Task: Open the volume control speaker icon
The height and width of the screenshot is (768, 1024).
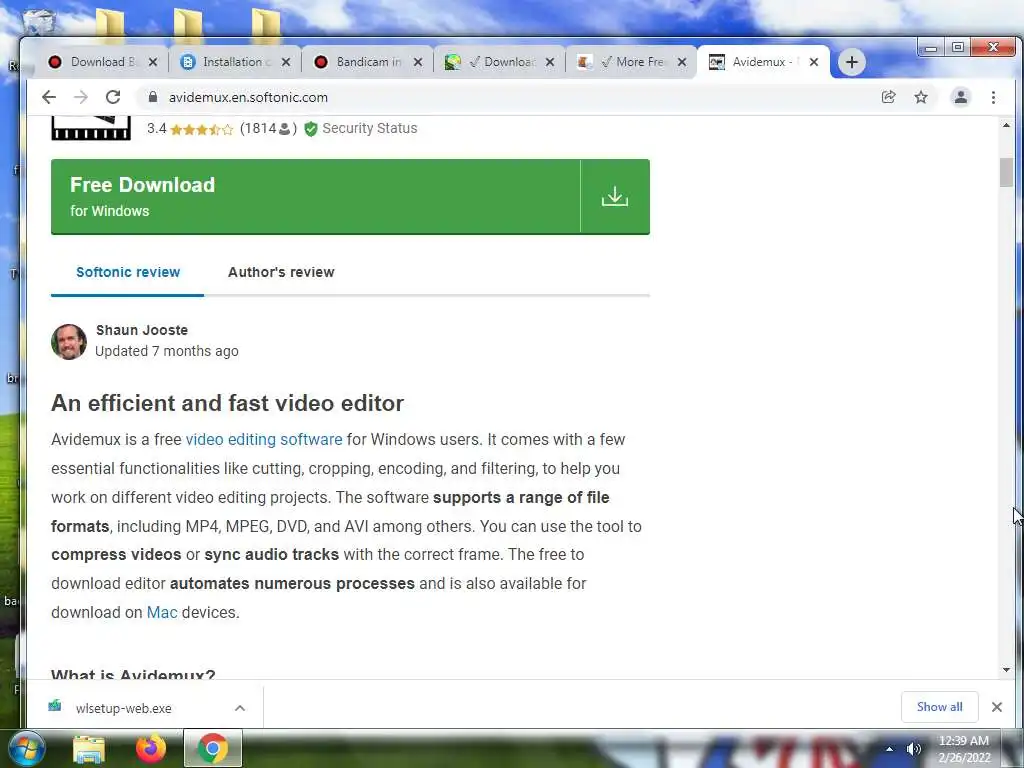Action: coord(914,749)
